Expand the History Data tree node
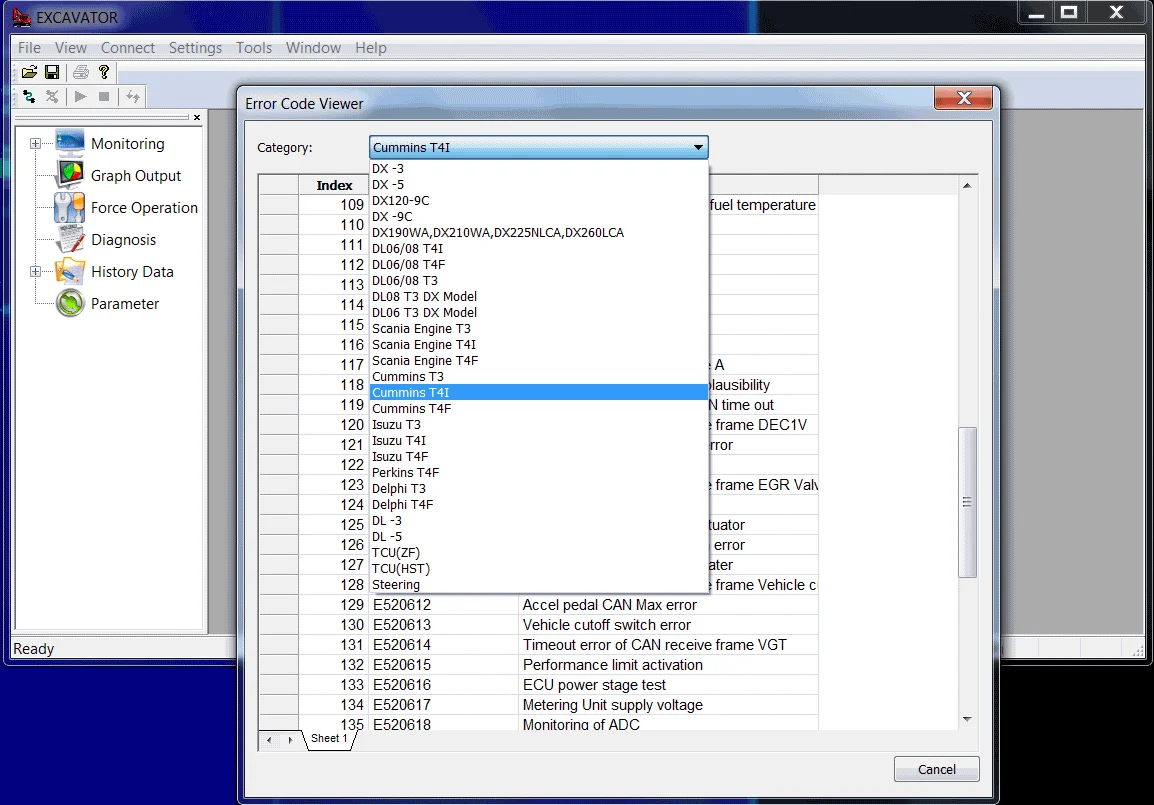This screenshot has width=1154, height=805. [x=36, y=272]
